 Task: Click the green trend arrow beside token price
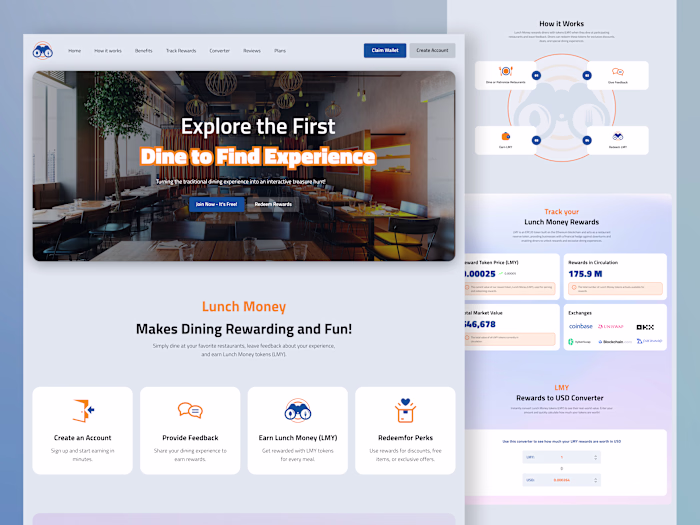[501, 273]
